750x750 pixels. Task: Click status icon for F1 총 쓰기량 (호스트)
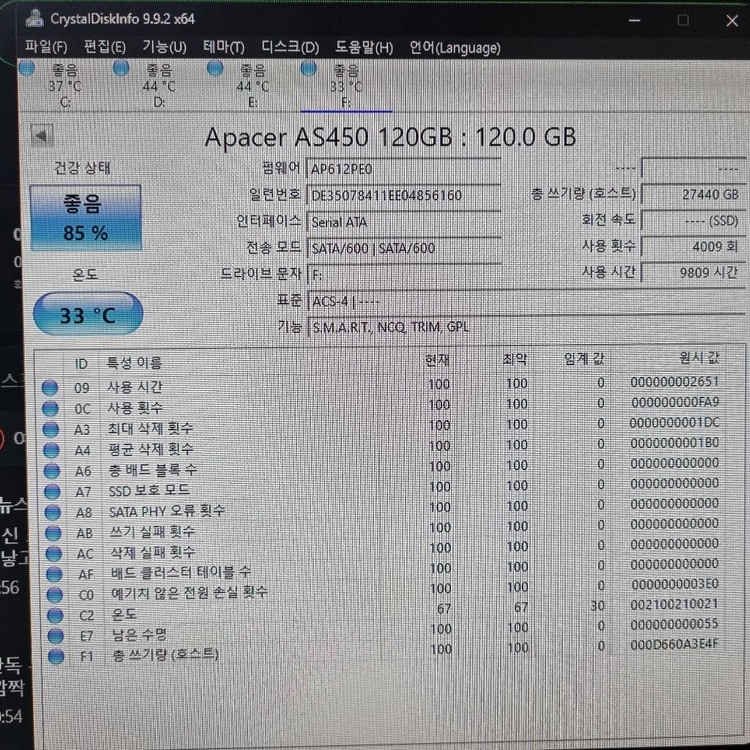coord(56,656)
